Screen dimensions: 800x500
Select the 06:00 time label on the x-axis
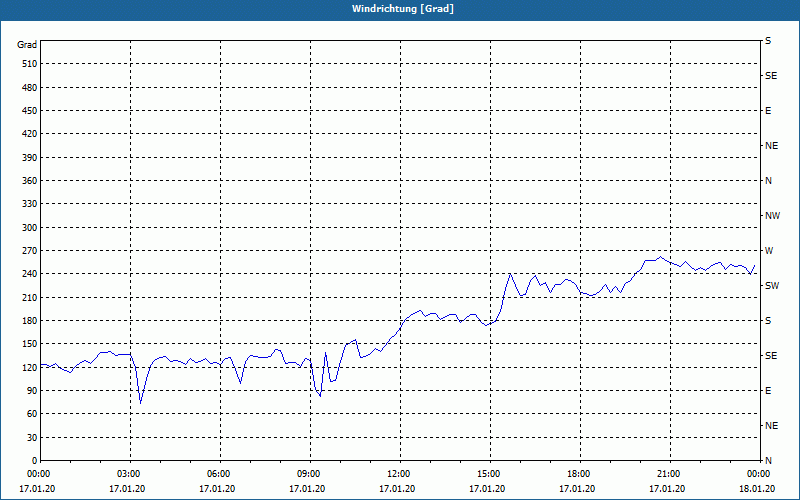(x=217, y=474)
